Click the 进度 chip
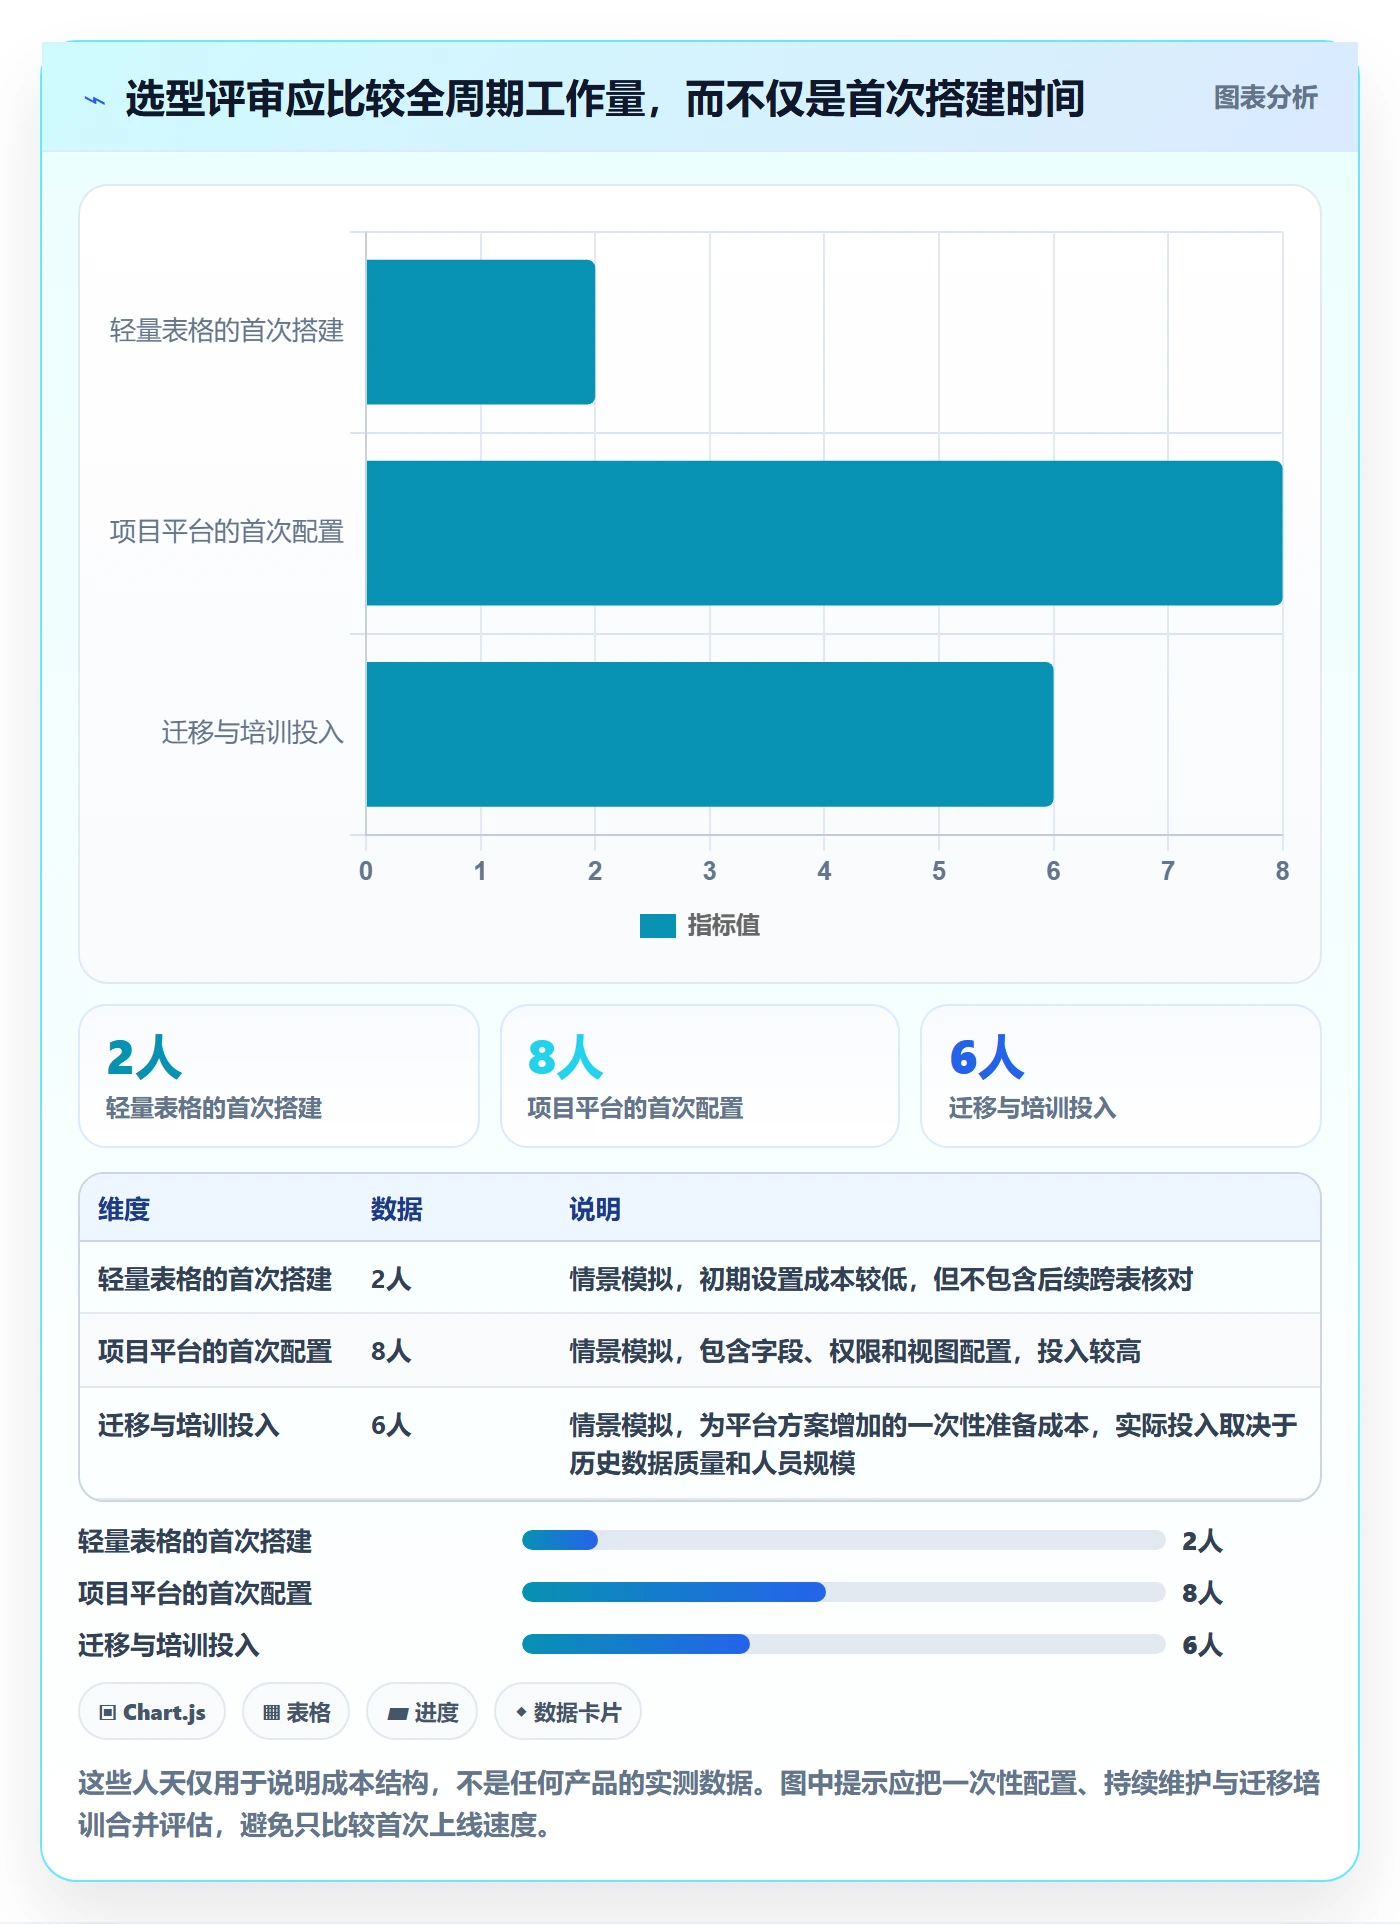 [422, 1712]
